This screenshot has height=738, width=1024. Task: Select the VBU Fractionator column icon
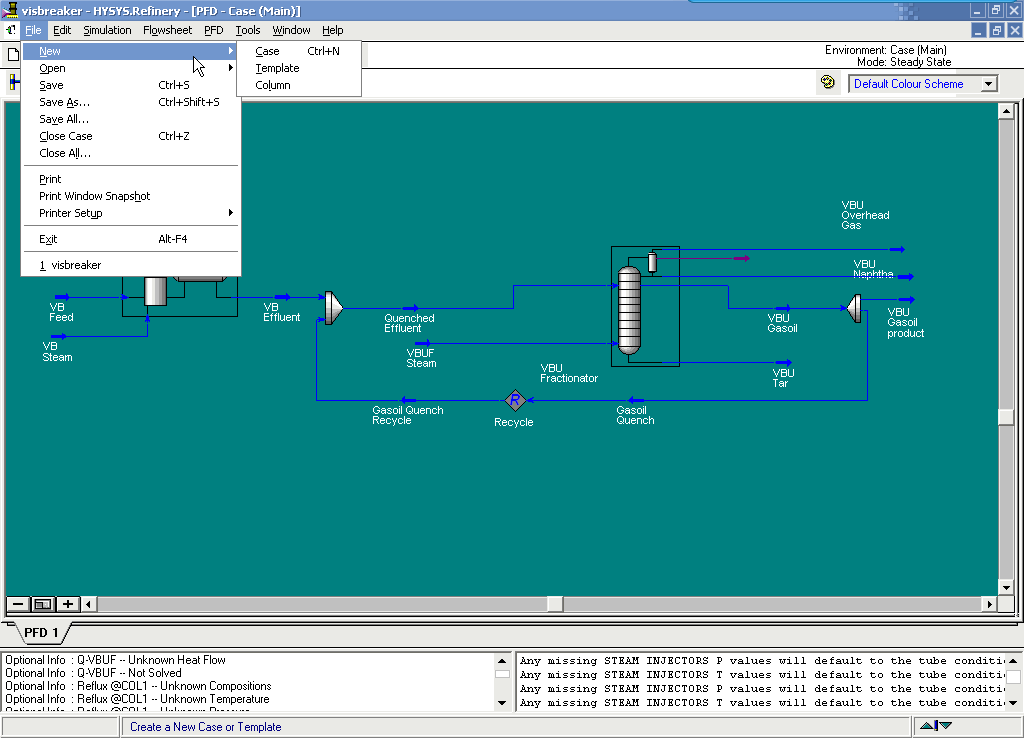coord(629,310)
